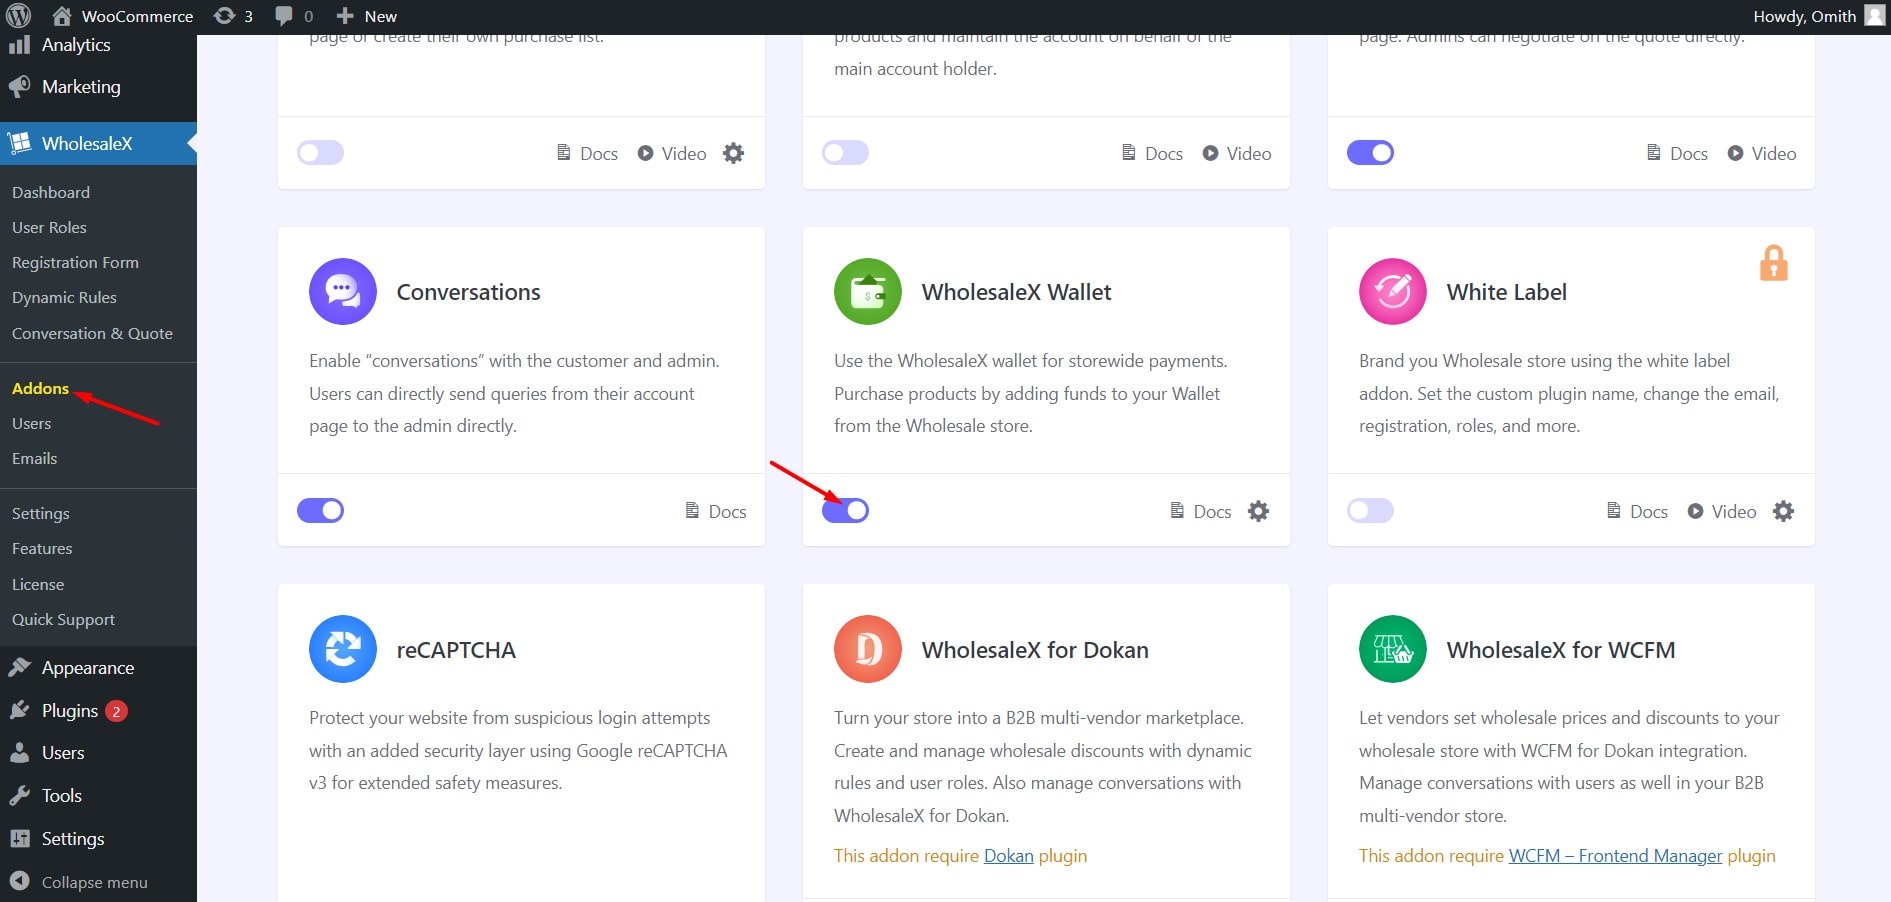The height and width of the screenshot is (902, 1891).
Task: Open Emails submenu item
Action: [x=34, y=458]
